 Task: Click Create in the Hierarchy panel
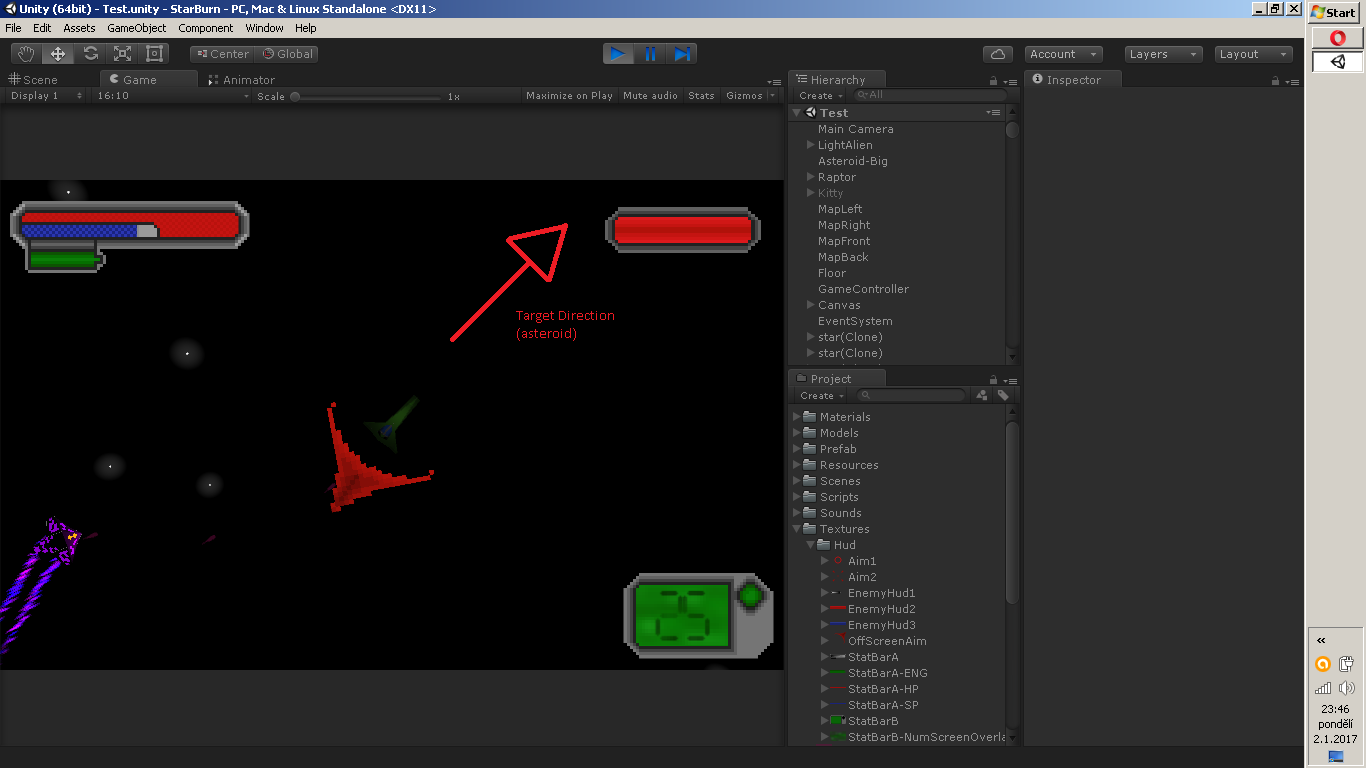[817, 95]
